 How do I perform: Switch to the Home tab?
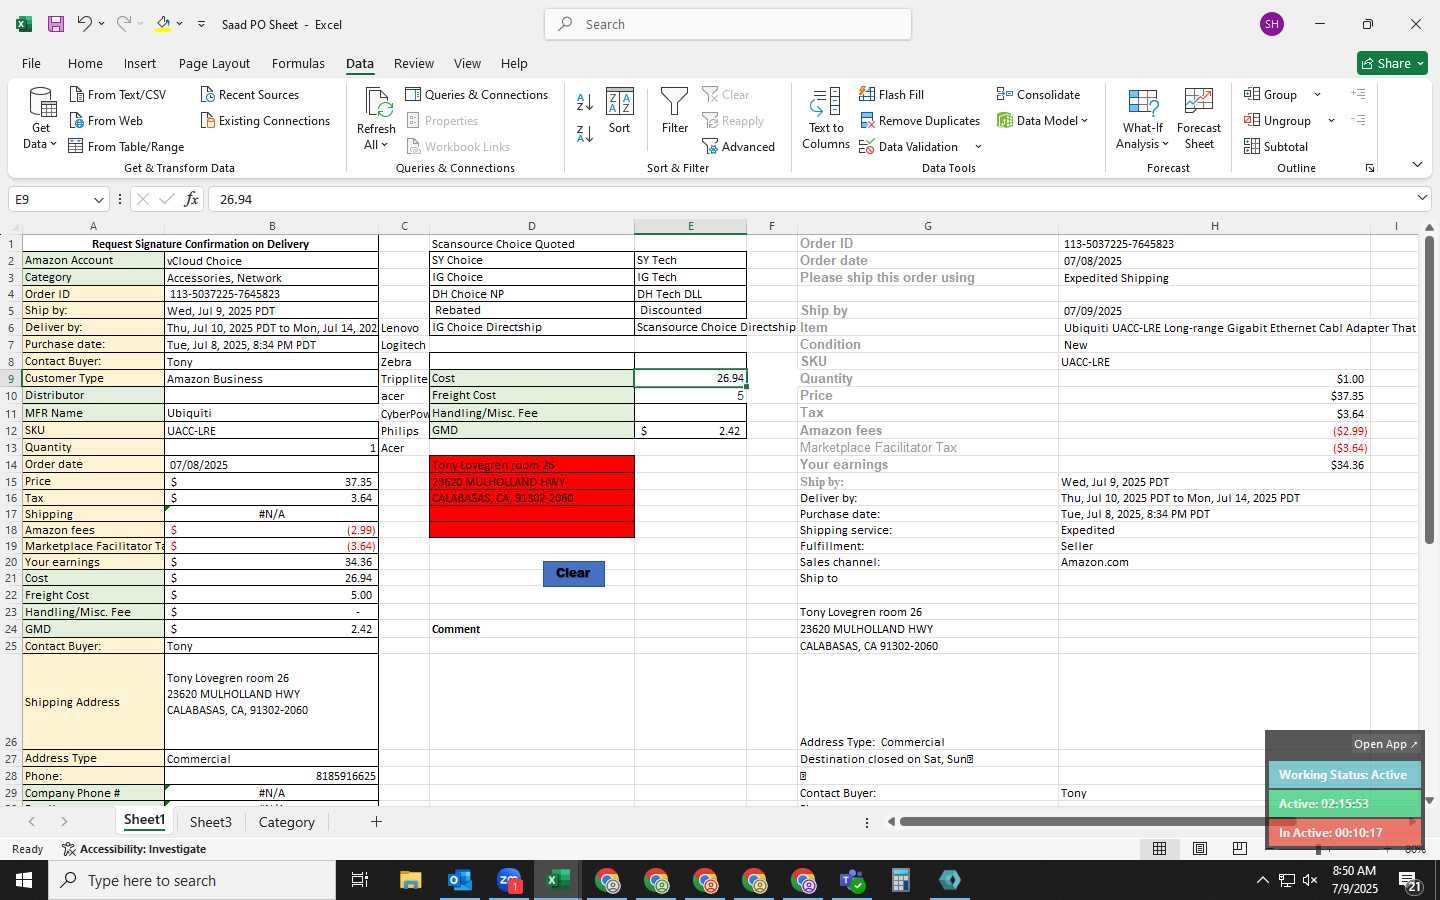85,63
